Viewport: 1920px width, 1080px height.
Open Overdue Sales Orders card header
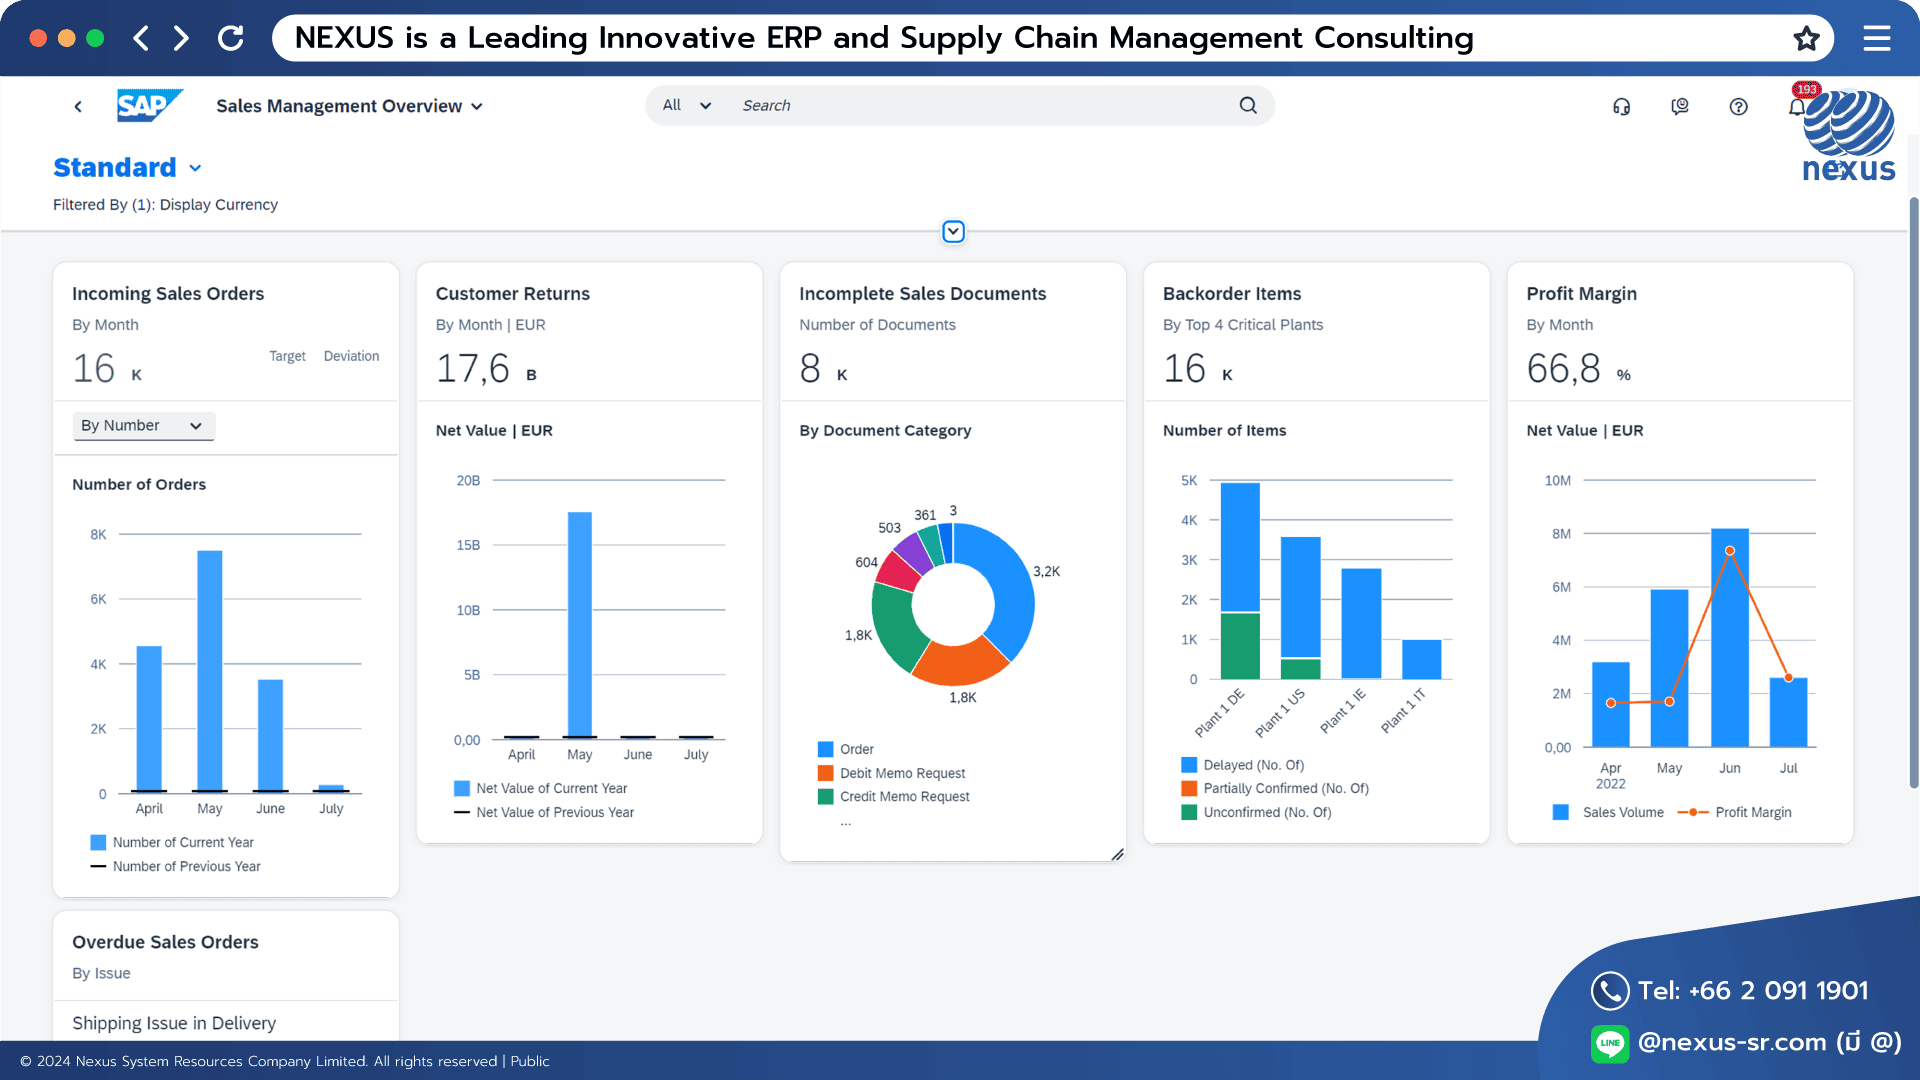point(226,956)
